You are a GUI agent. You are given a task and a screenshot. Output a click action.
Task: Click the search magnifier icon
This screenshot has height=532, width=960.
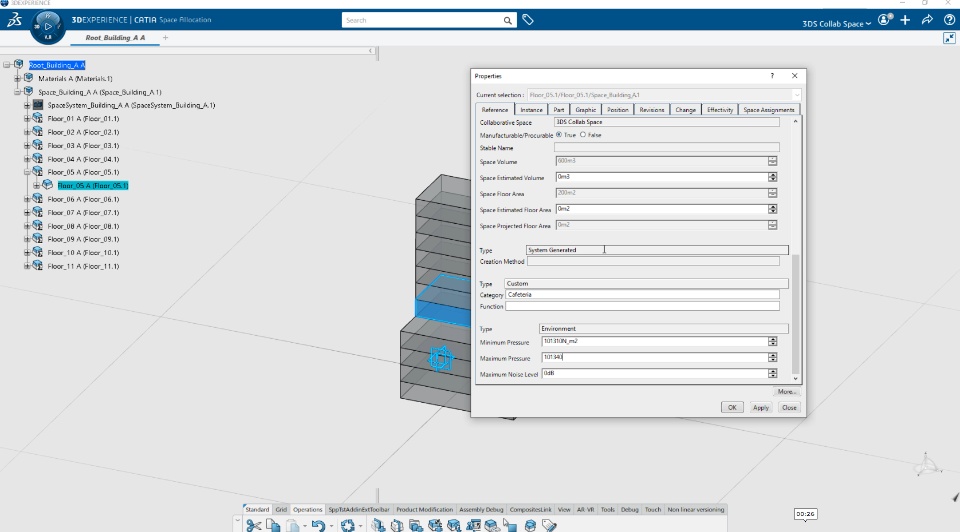coord(508,20)
